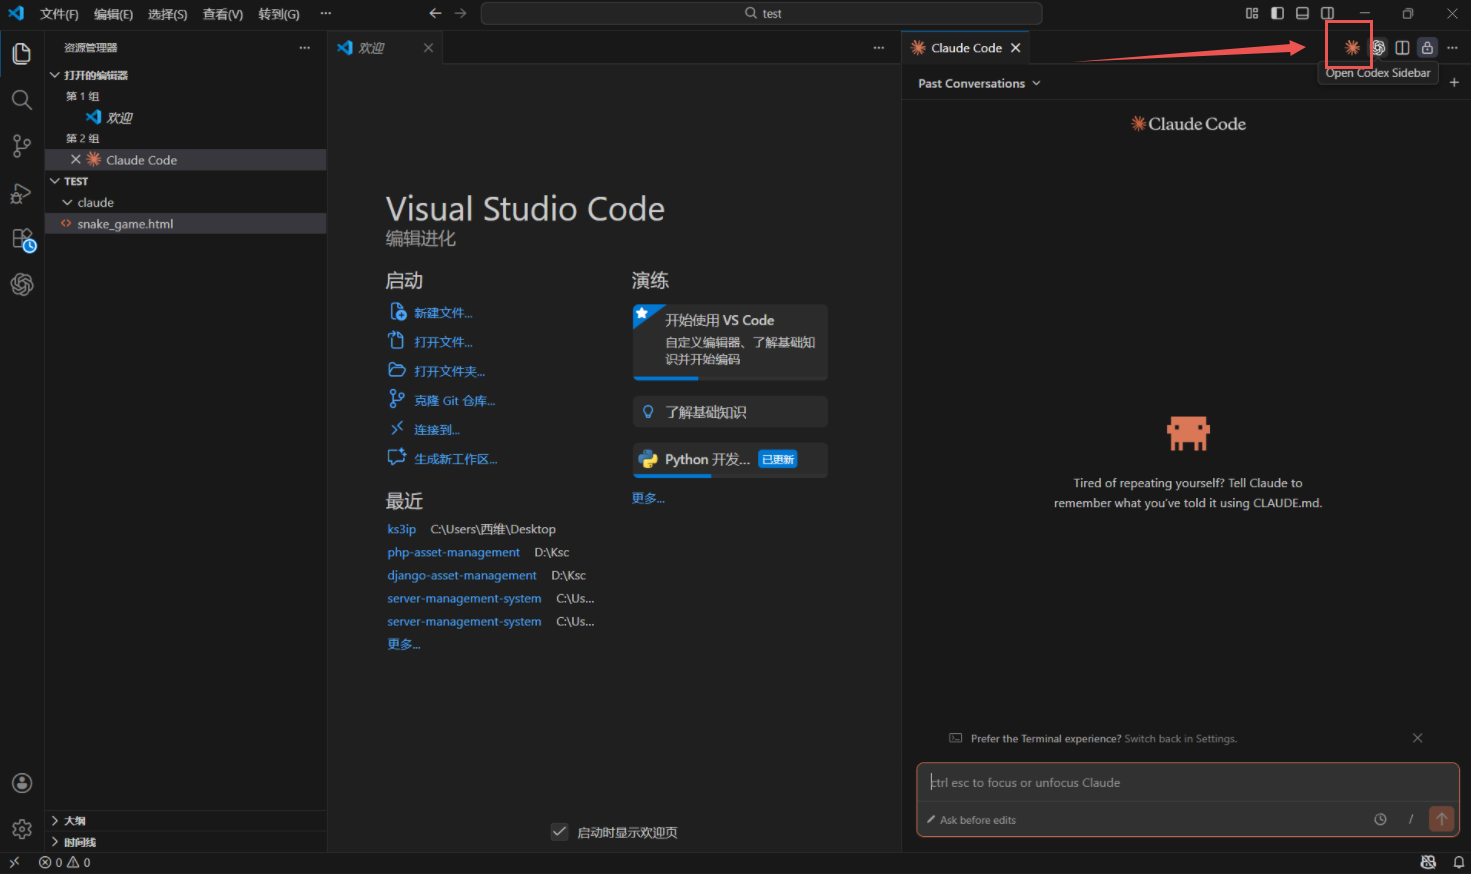
Task: Click the Claude Code icon in editor toolbar
Action: coord(1352,48)
